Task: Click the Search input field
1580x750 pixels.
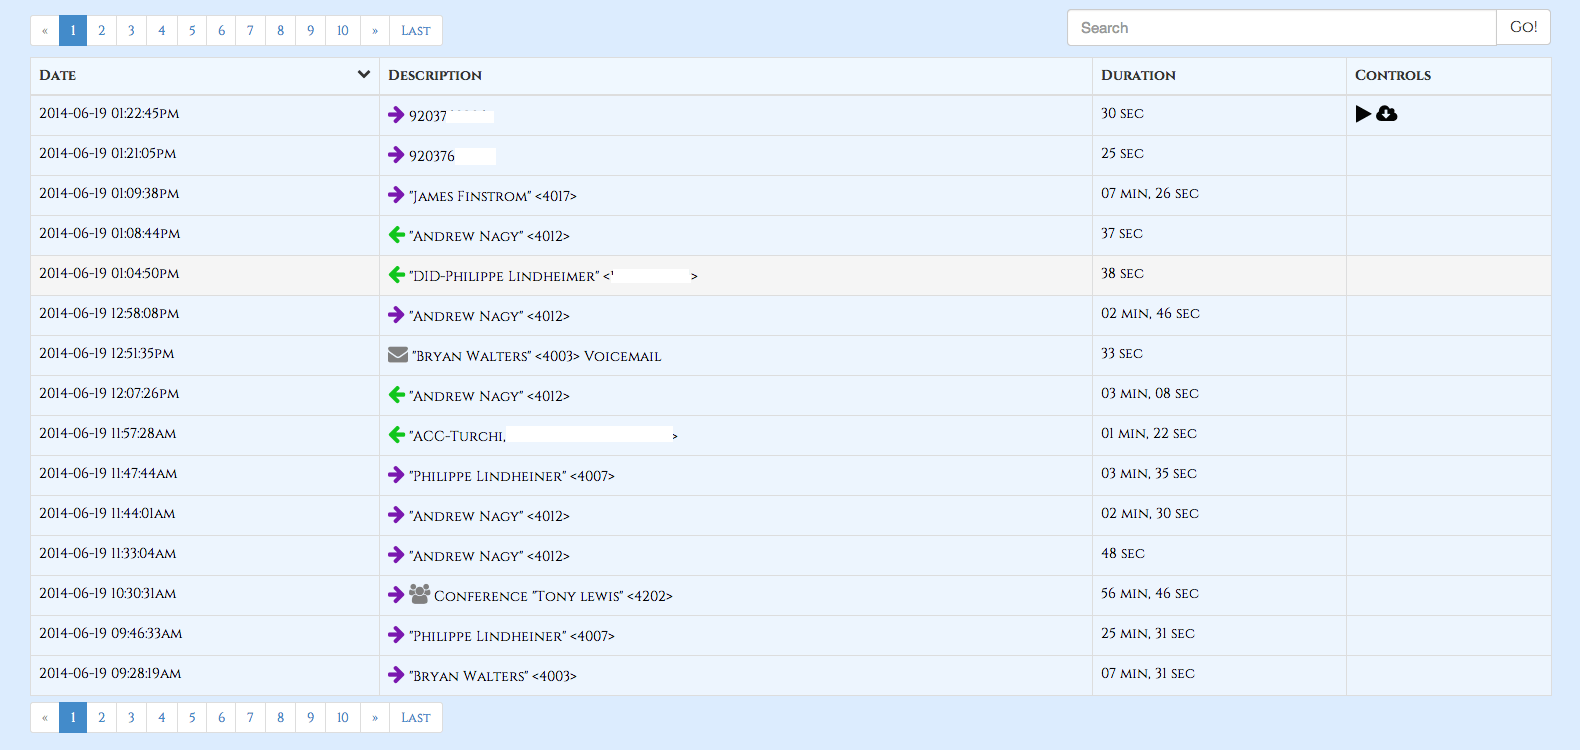Action: click(1281, 28)
